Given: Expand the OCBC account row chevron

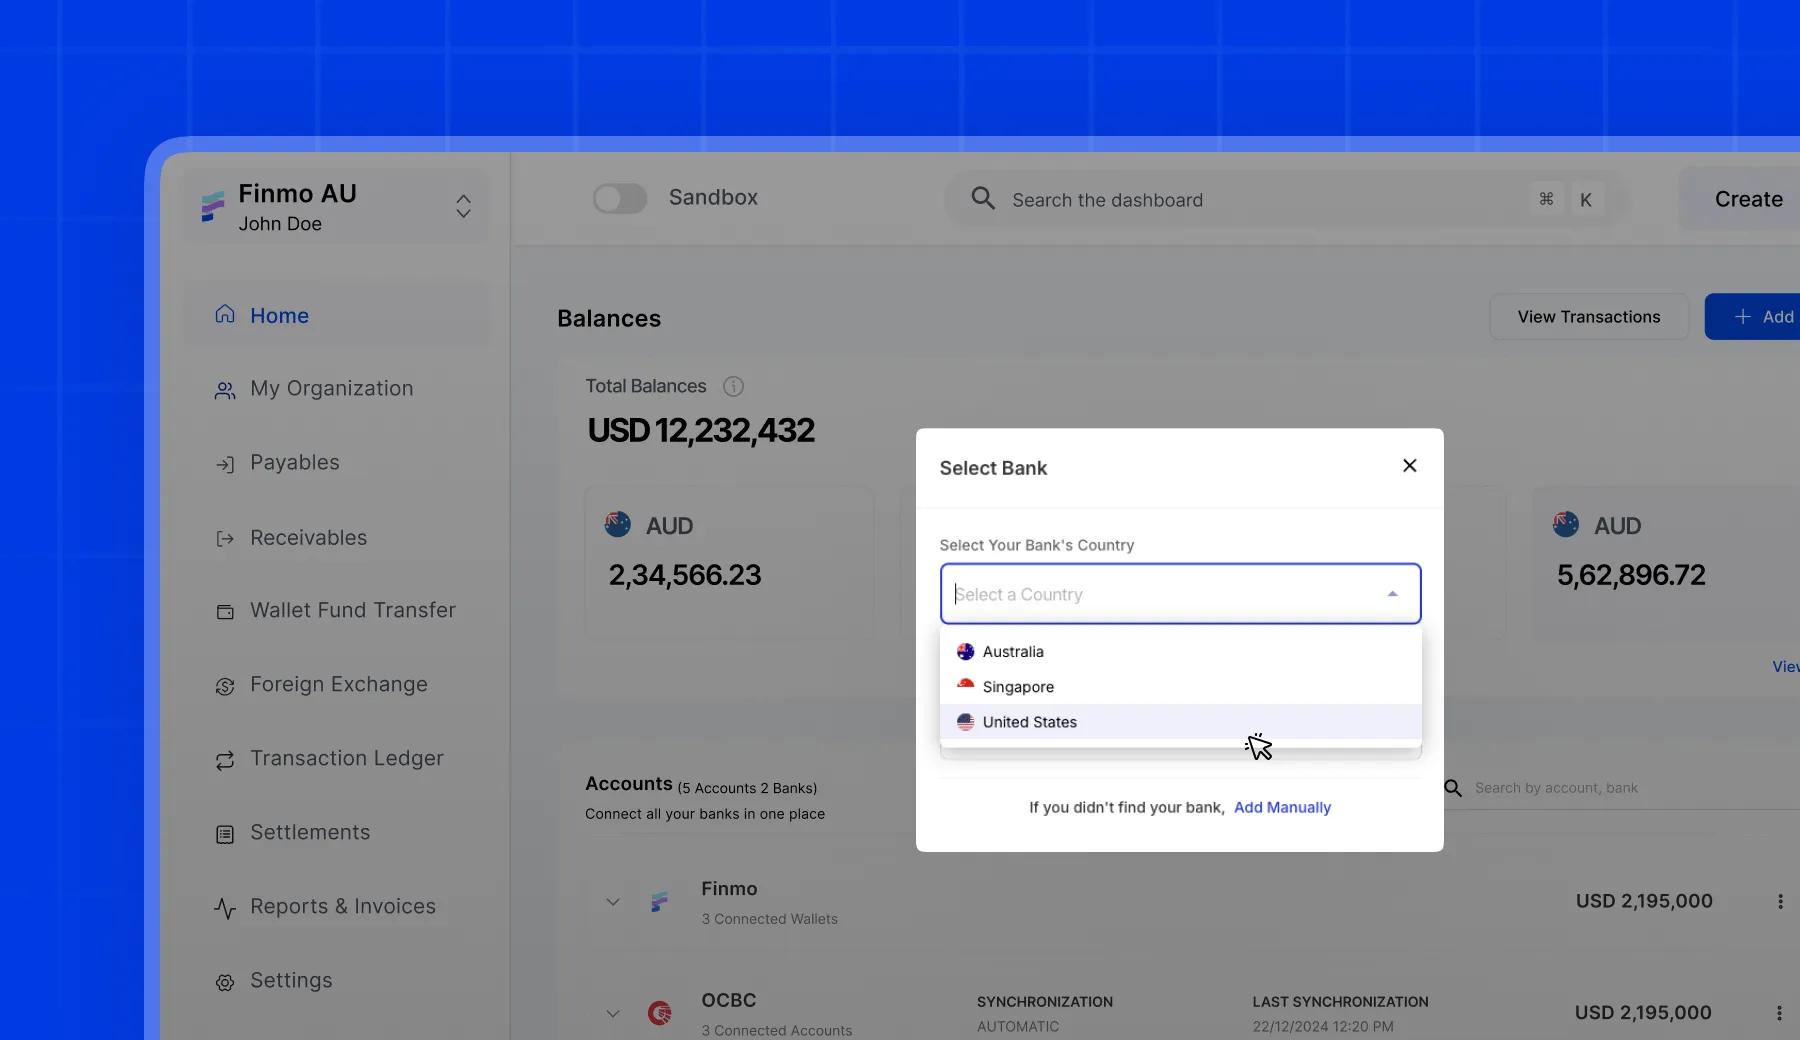Looking at the screenshot, I should pos(613,1013).
